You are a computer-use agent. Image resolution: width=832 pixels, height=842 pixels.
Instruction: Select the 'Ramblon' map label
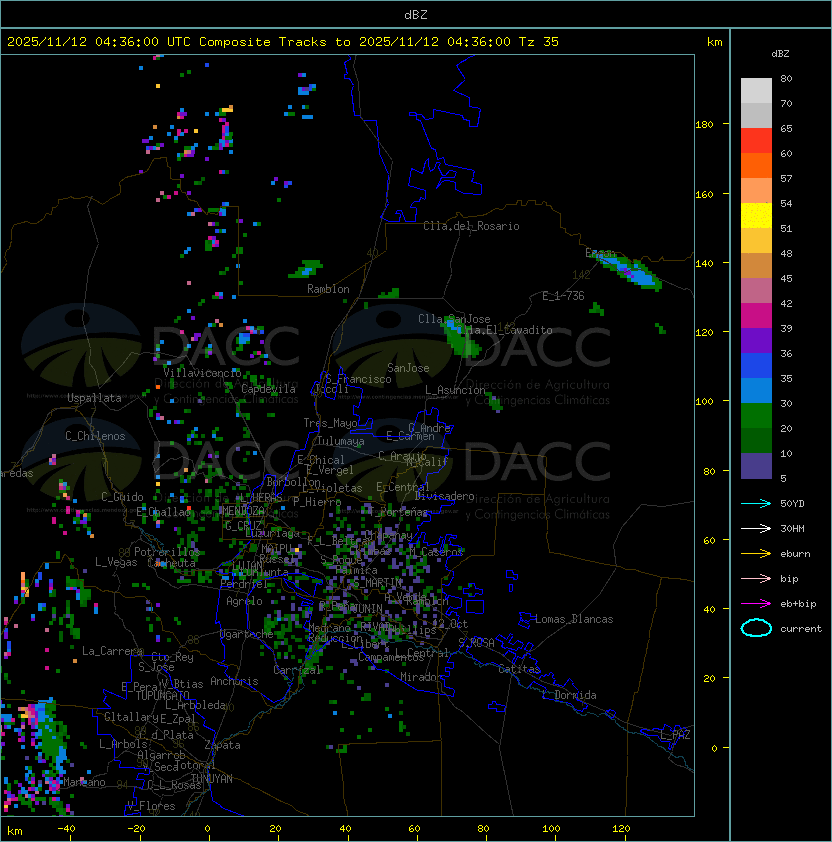pos(328,289)
